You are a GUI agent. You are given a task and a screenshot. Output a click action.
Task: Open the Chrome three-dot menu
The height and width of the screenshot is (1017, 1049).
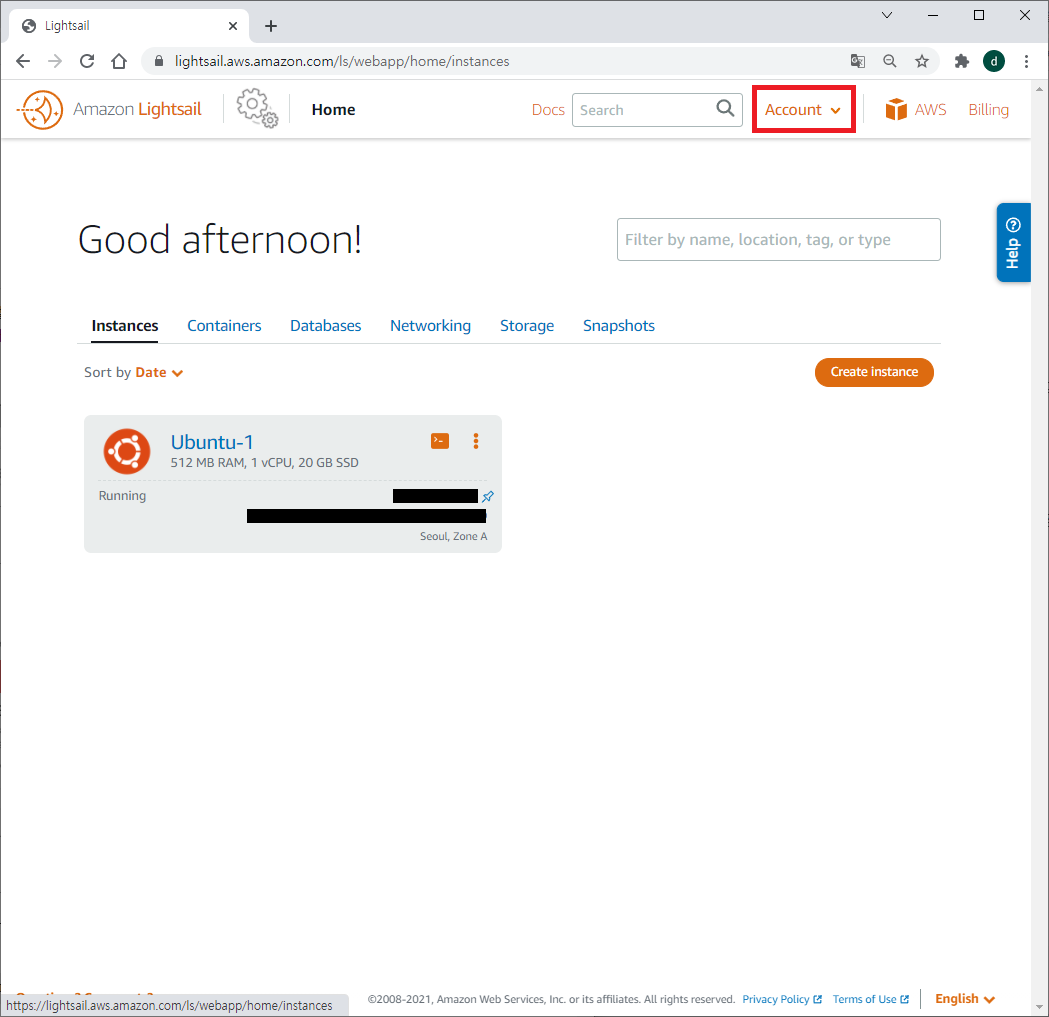tap(1026, 62)
